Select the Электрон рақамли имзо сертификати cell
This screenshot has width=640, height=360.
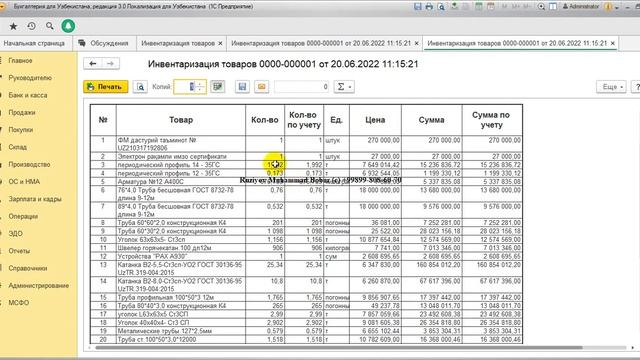pyautogui.click(x=181, y=156)
